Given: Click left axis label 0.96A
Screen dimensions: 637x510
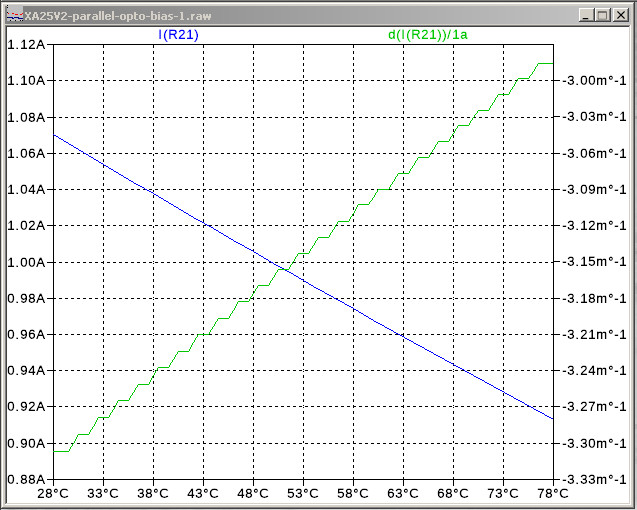Looking at the screenshot, I should pos(26,334).
